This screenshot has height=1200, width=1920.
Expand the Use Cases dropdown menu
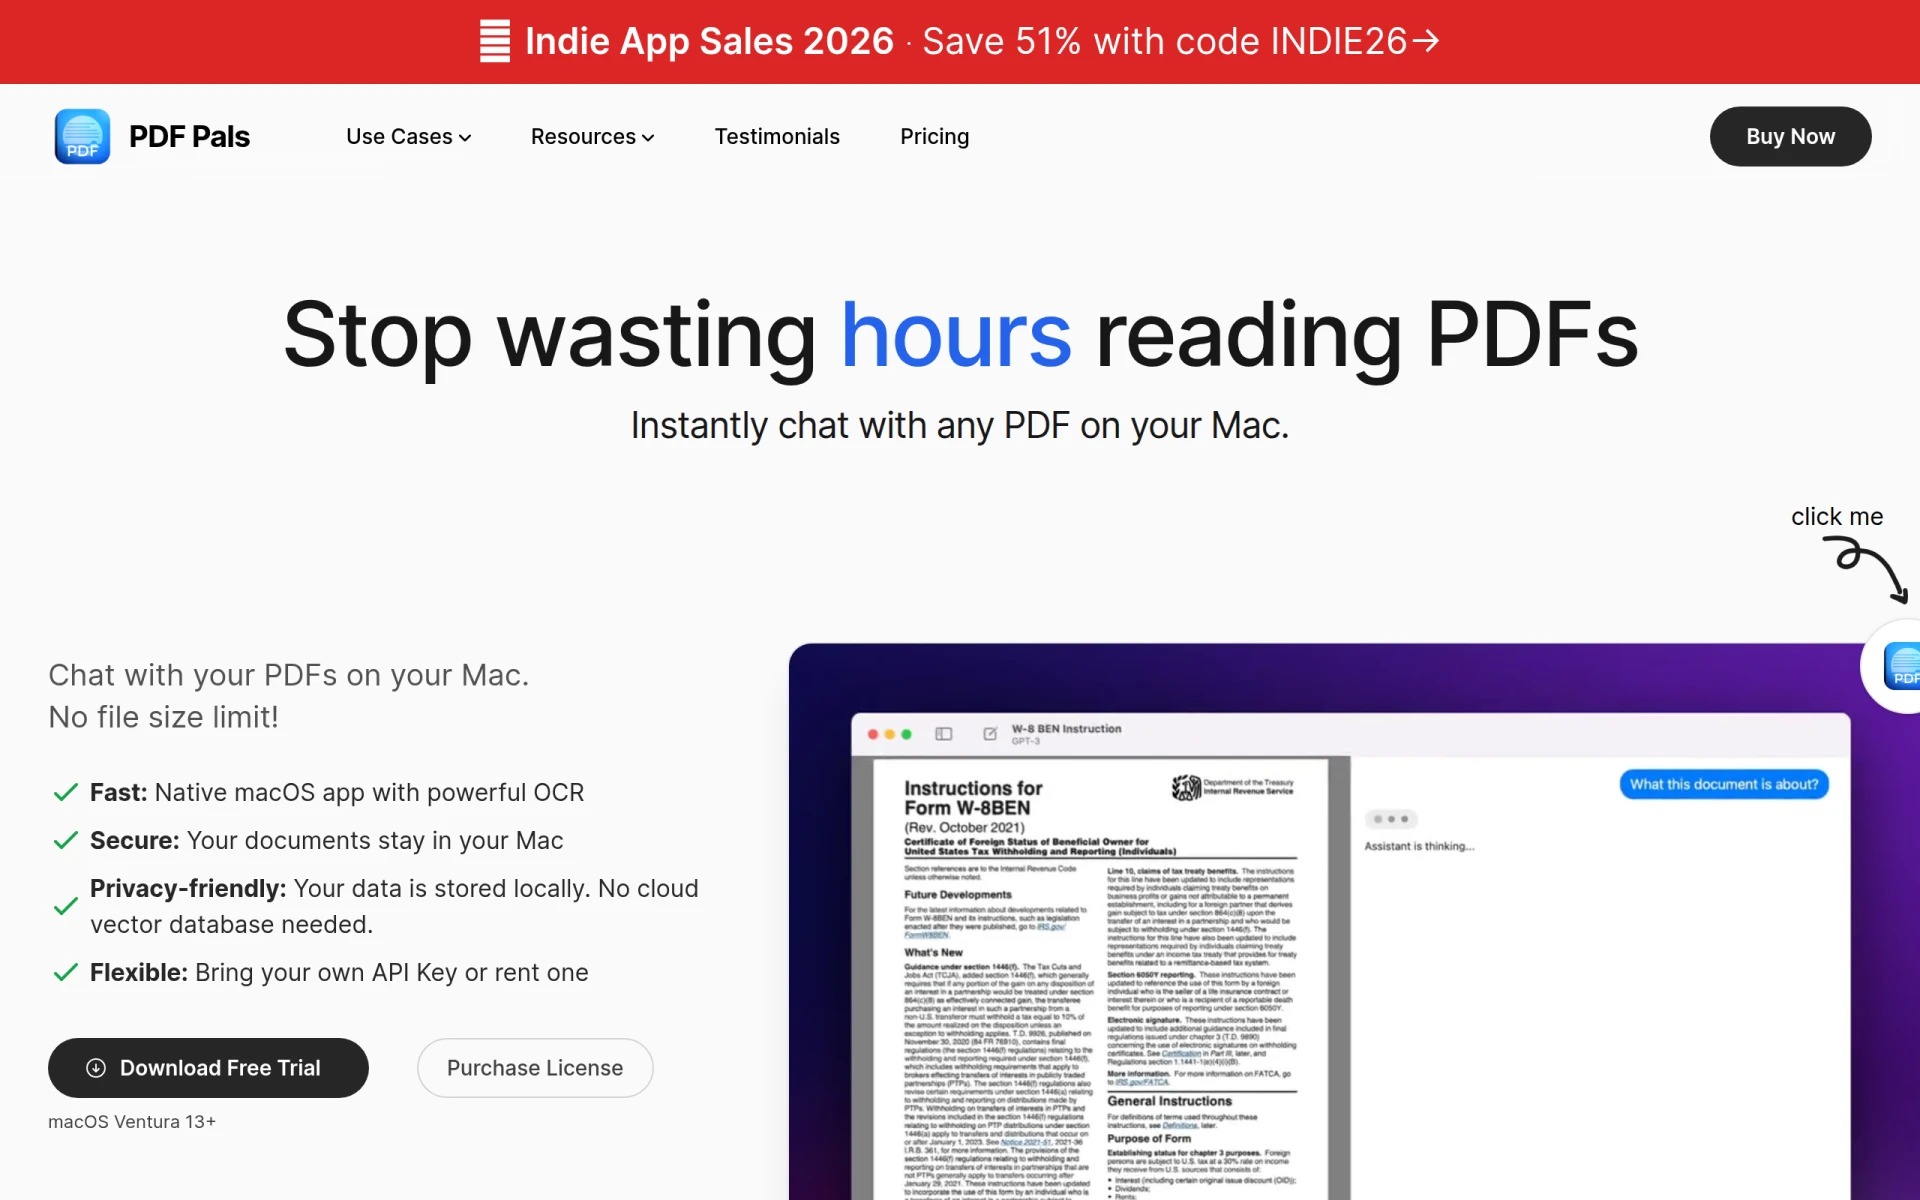click(408, 136)
